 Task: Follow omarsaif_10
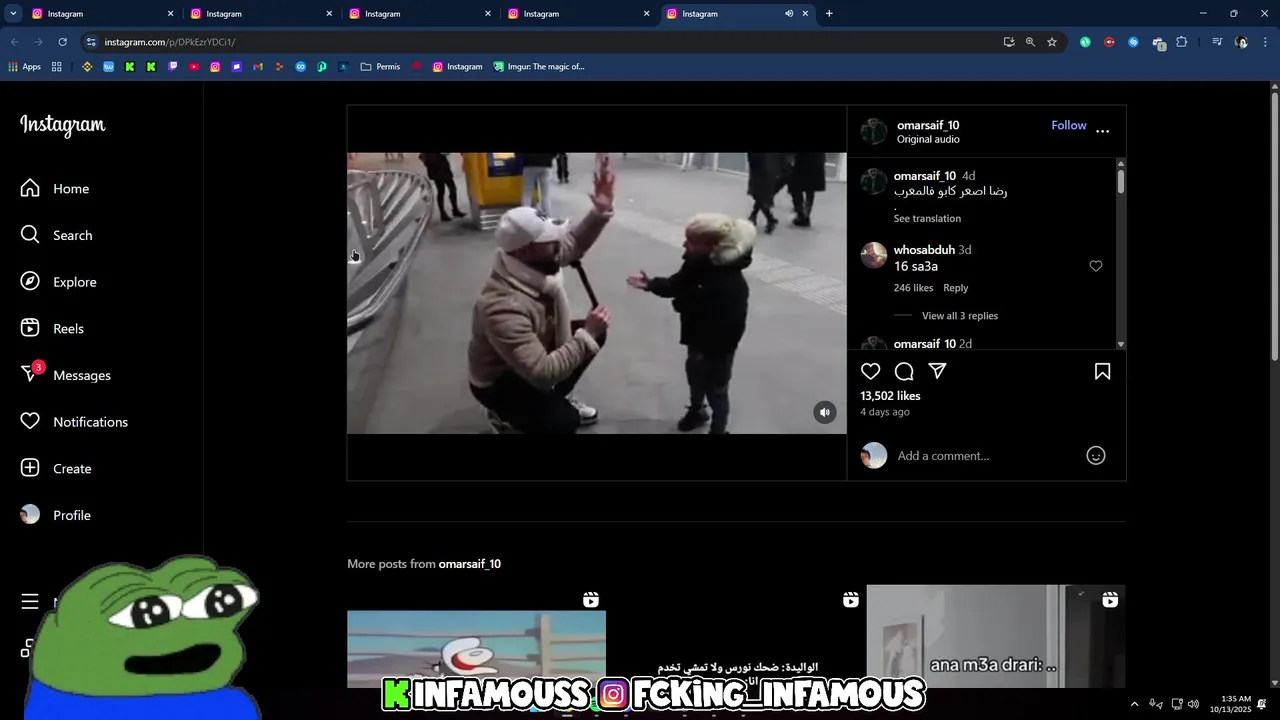pos(1069,125)
